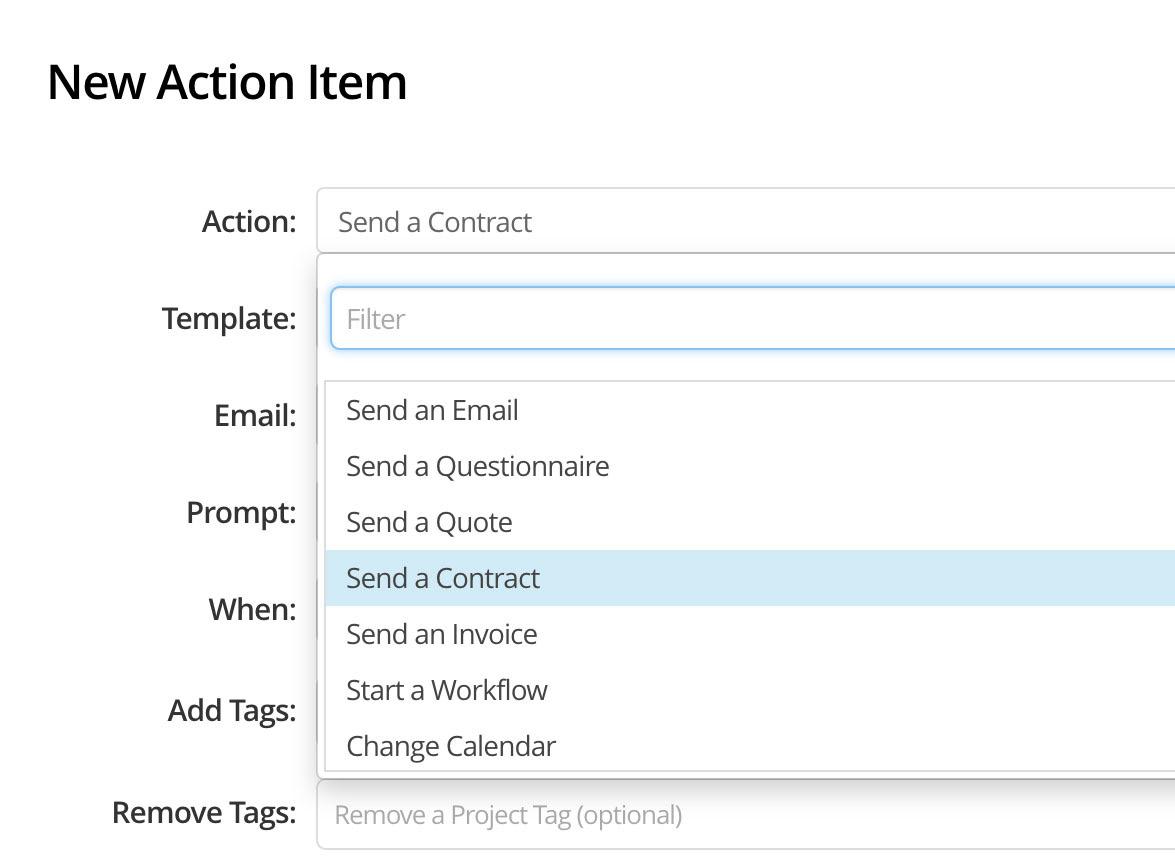Select Send a Questionnaire from list
This screenshot has height=866, width=1175.
coord(477,466)
